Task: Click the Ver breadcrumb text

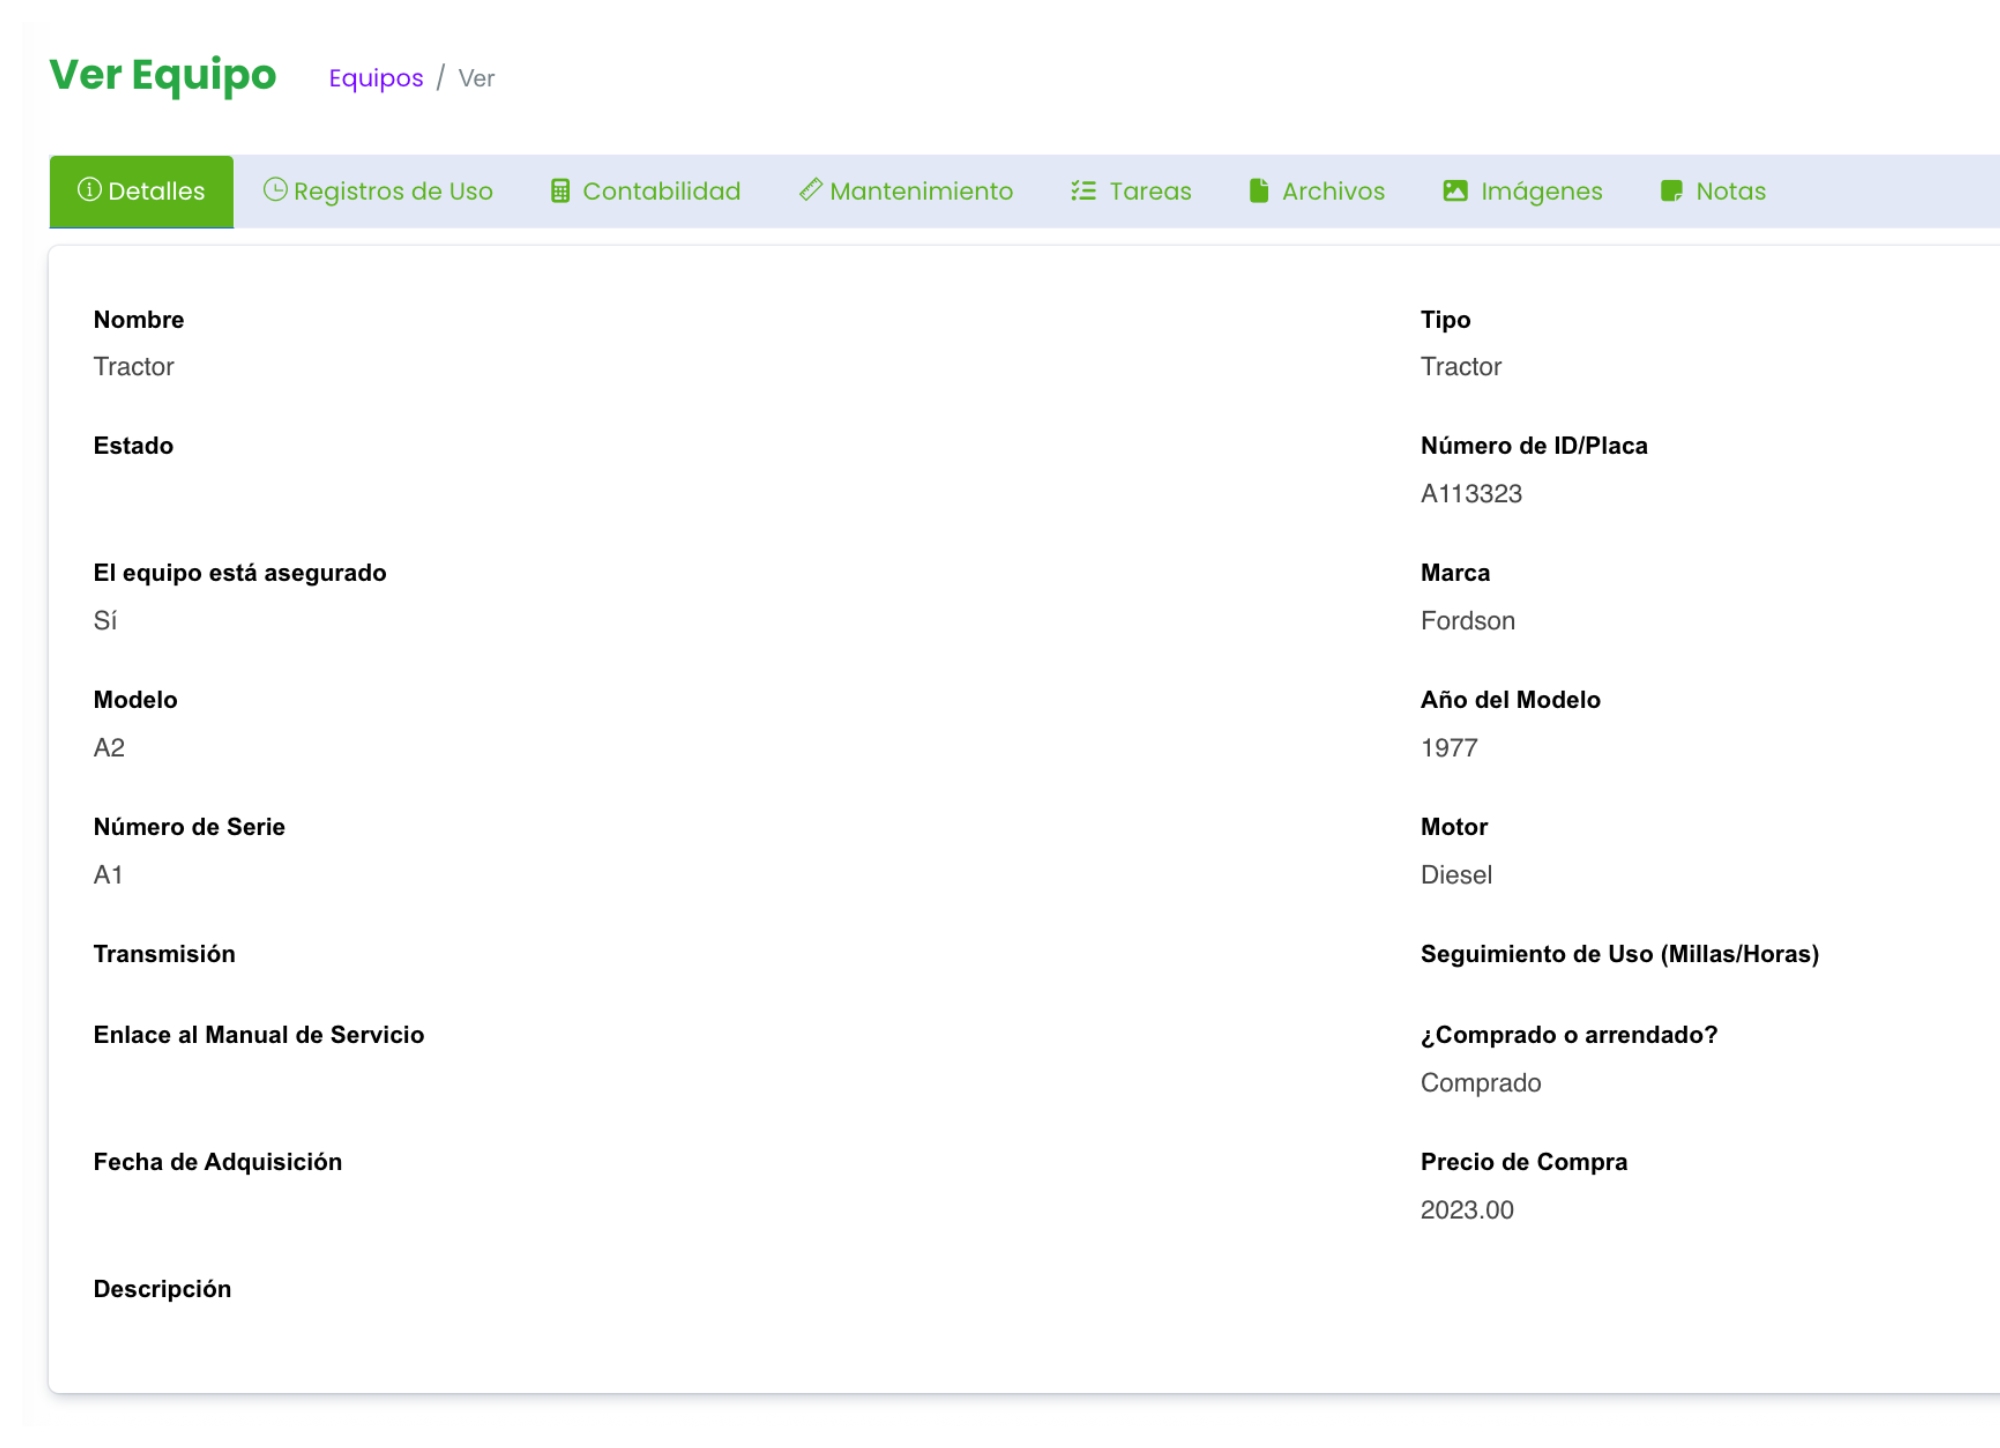Action: click(x=476, y=78)
